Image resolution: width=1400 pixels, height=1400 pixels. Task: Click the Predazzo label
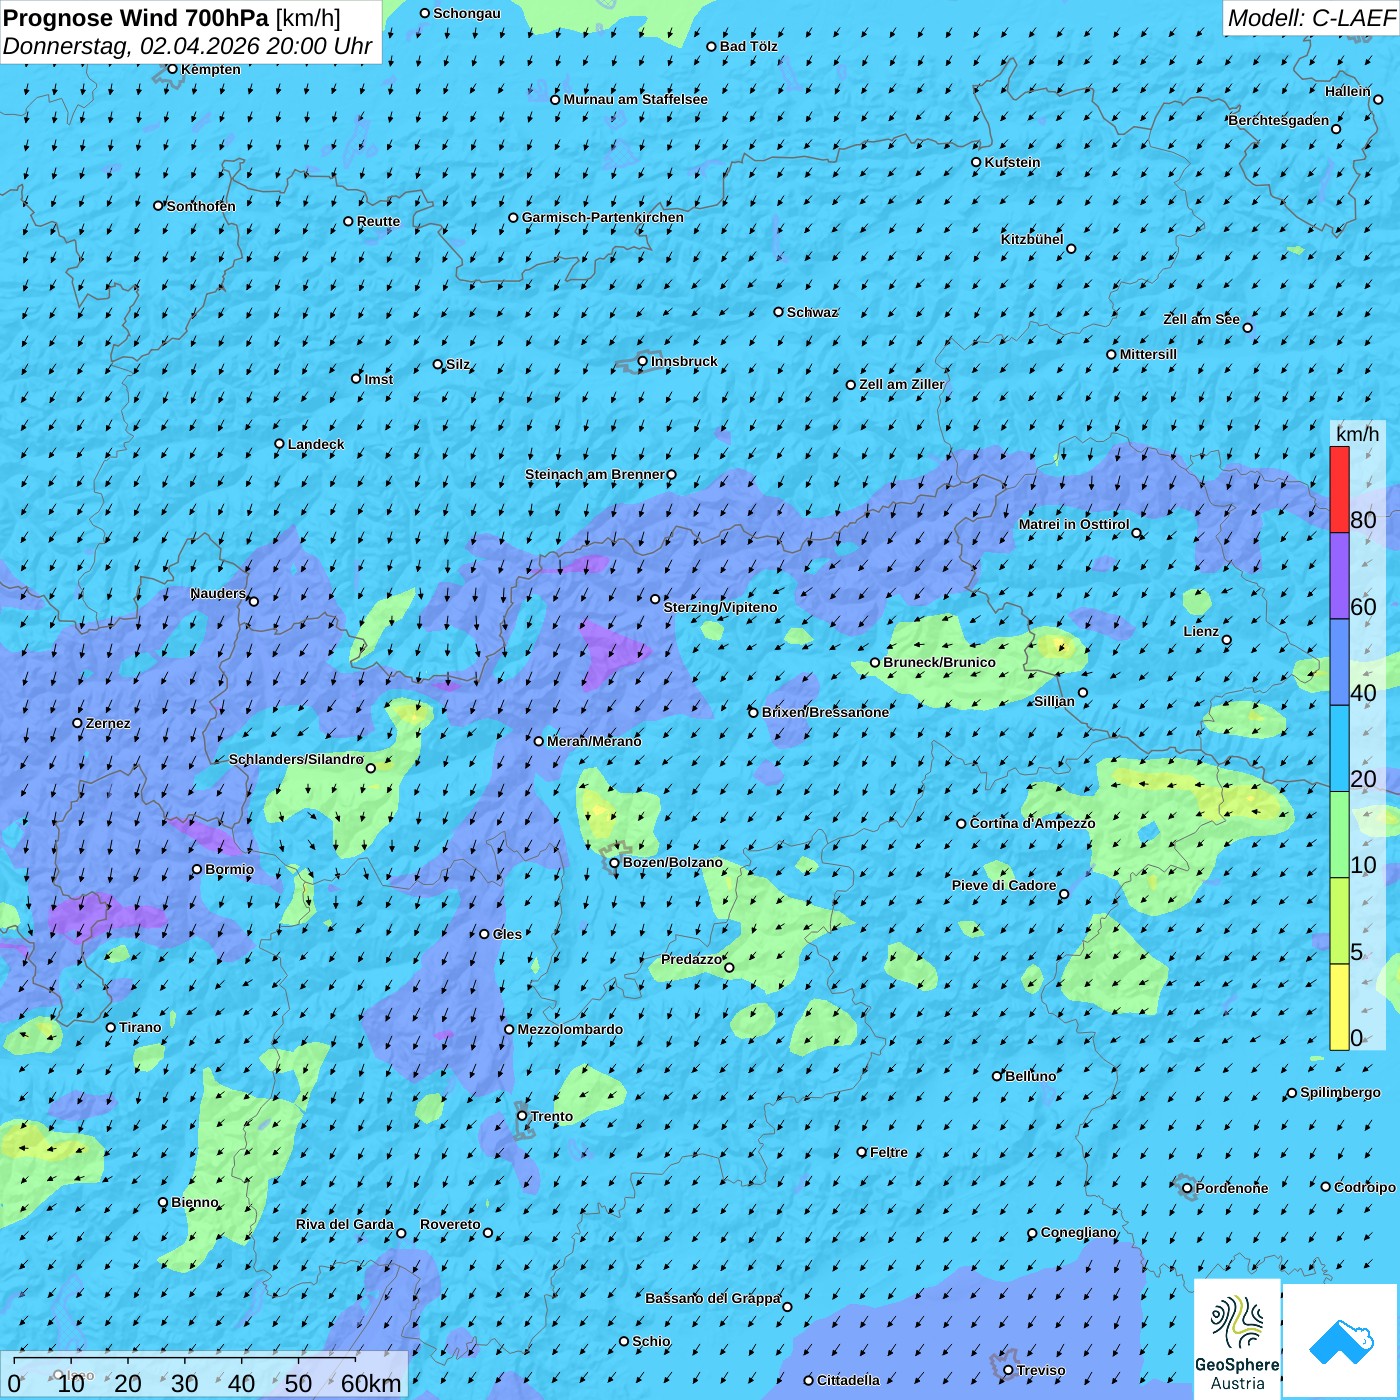(691, 959)
